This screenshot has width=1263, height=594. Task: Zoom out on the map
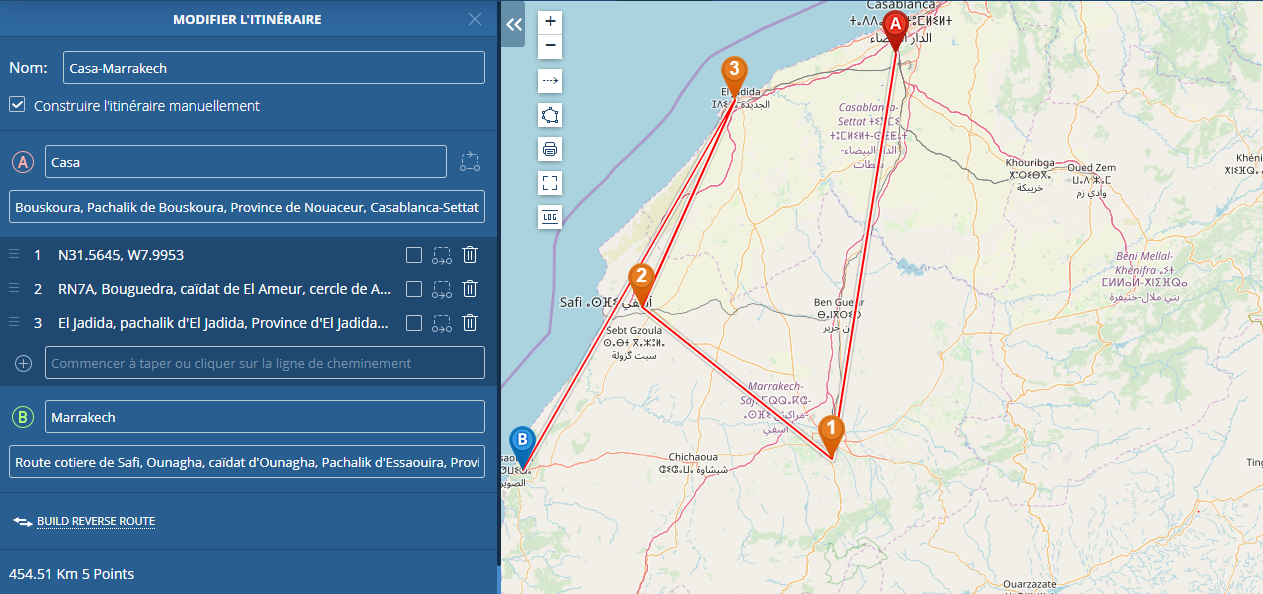(550, 47)
